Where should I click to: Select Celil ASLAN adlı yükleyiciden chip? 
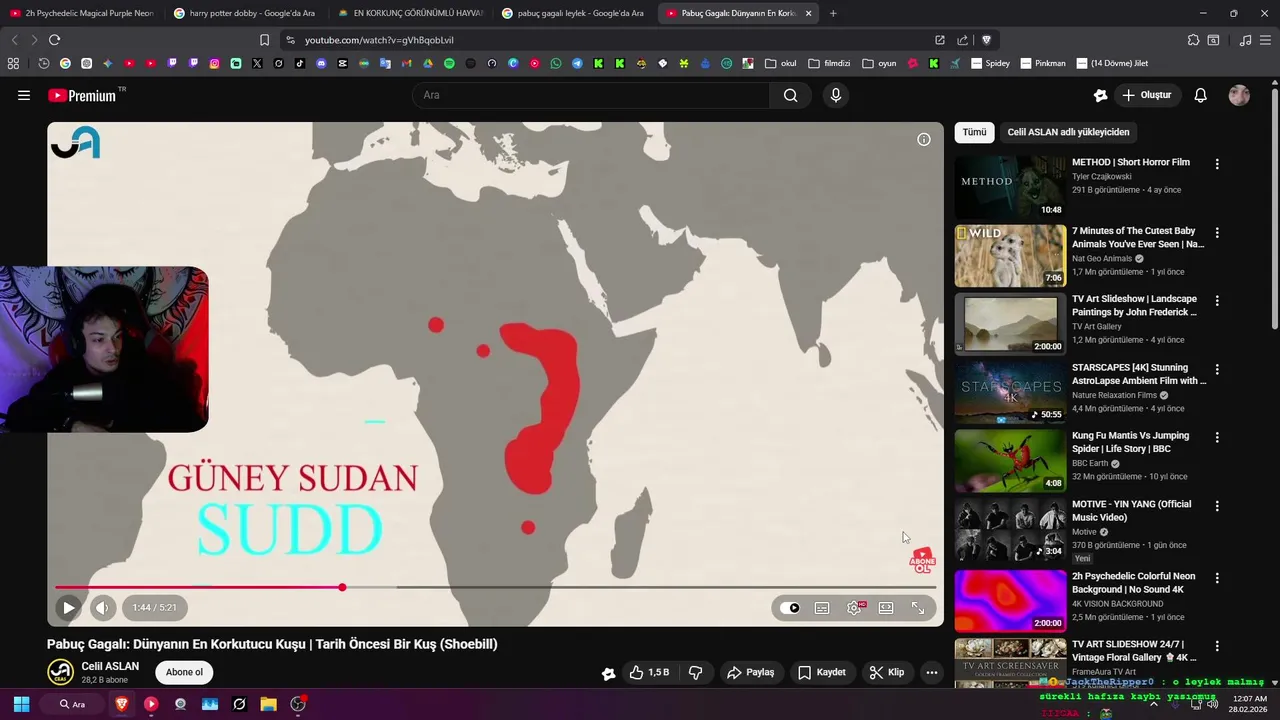coord(1068,132)
